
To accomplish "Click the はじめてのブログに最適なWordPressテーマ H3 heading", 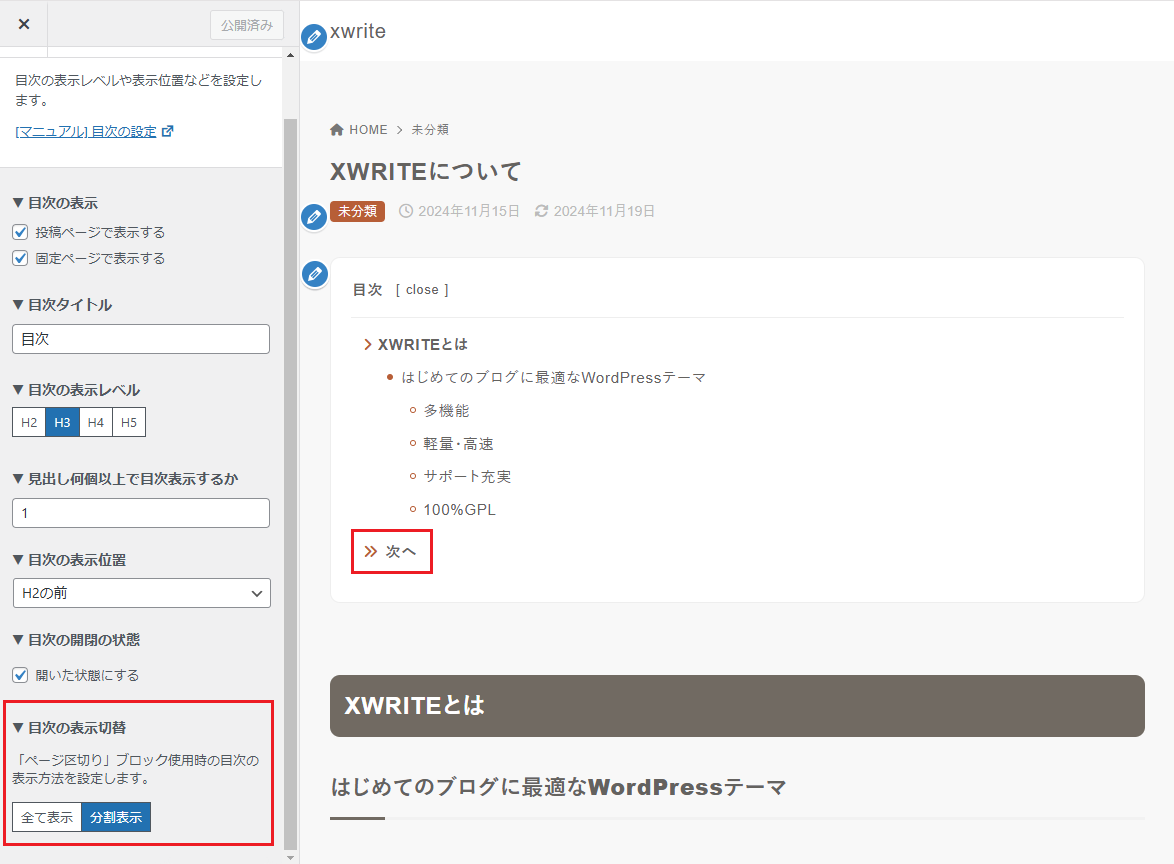I will (558, 787).
